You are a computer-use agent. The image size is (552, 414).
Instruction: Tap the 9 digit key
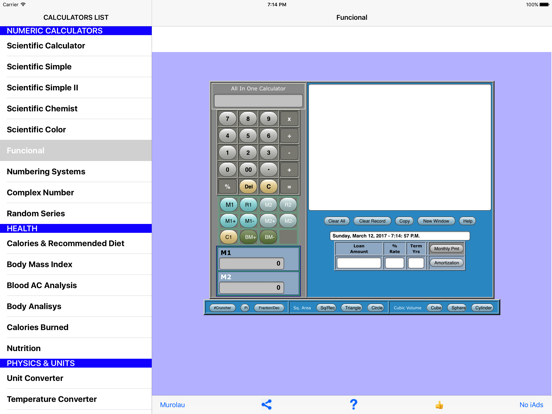pos(268,119)
